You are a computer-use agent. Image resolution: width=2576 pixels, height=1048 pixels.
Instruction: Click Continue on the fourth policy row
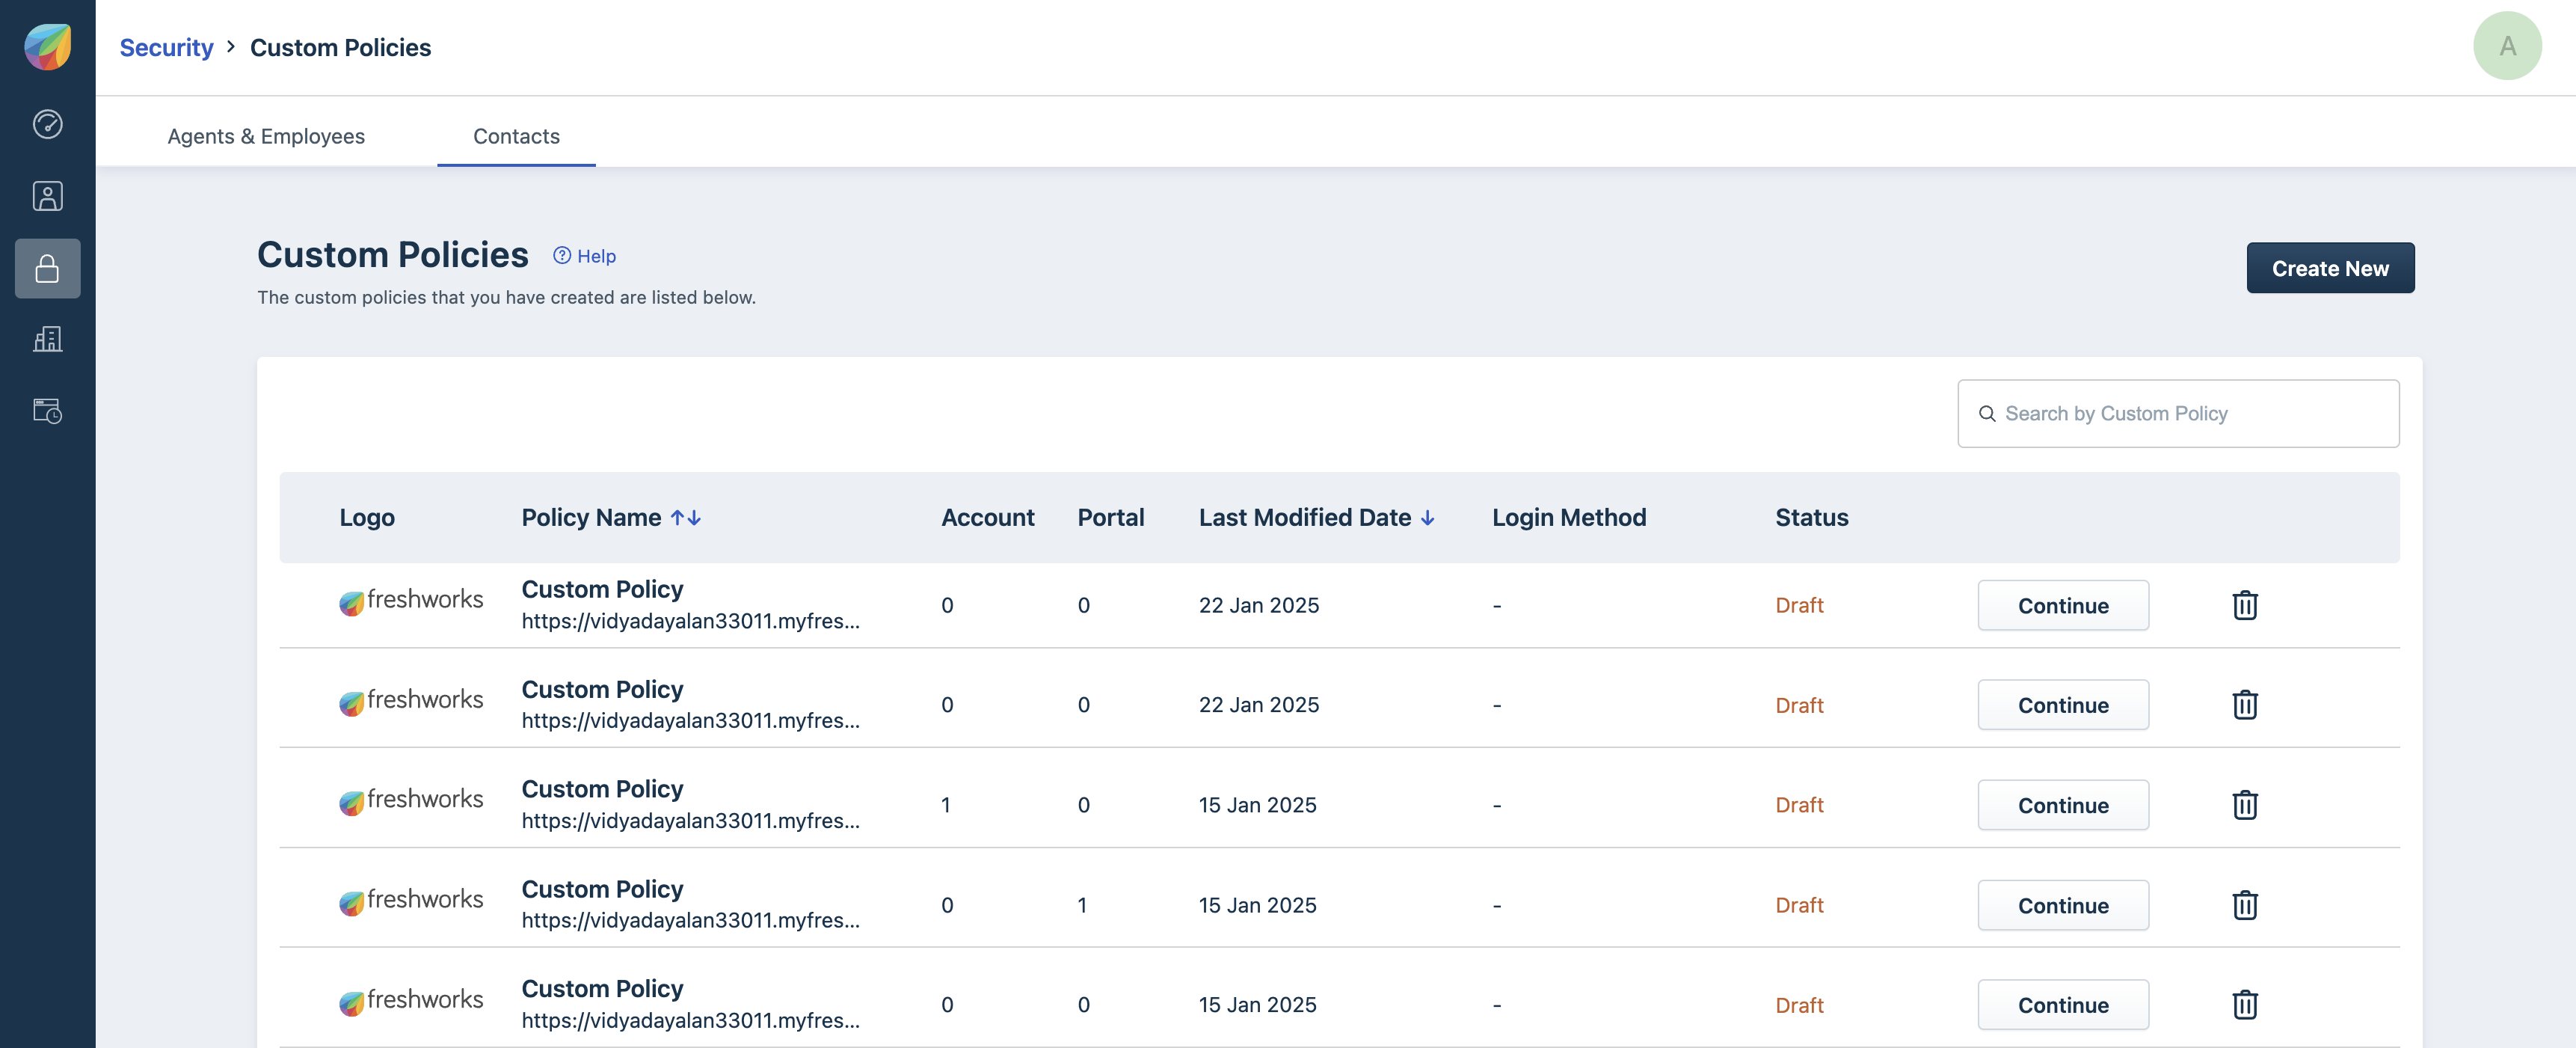coord(2062,905)
